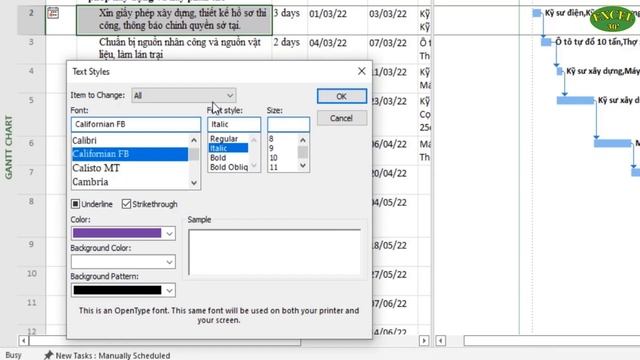The height and width of the screenshot is (360, 640).
Task: Click start date 01/03/22 cell
Action: (x=337, y=20)
